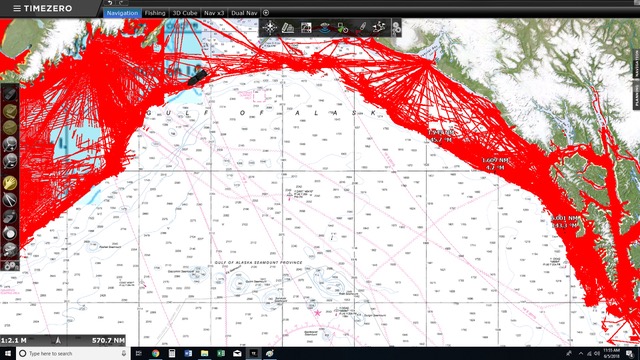The image size is (640, 360).
Task: Add a new workspace with plus button
Action: pos(266,13)
